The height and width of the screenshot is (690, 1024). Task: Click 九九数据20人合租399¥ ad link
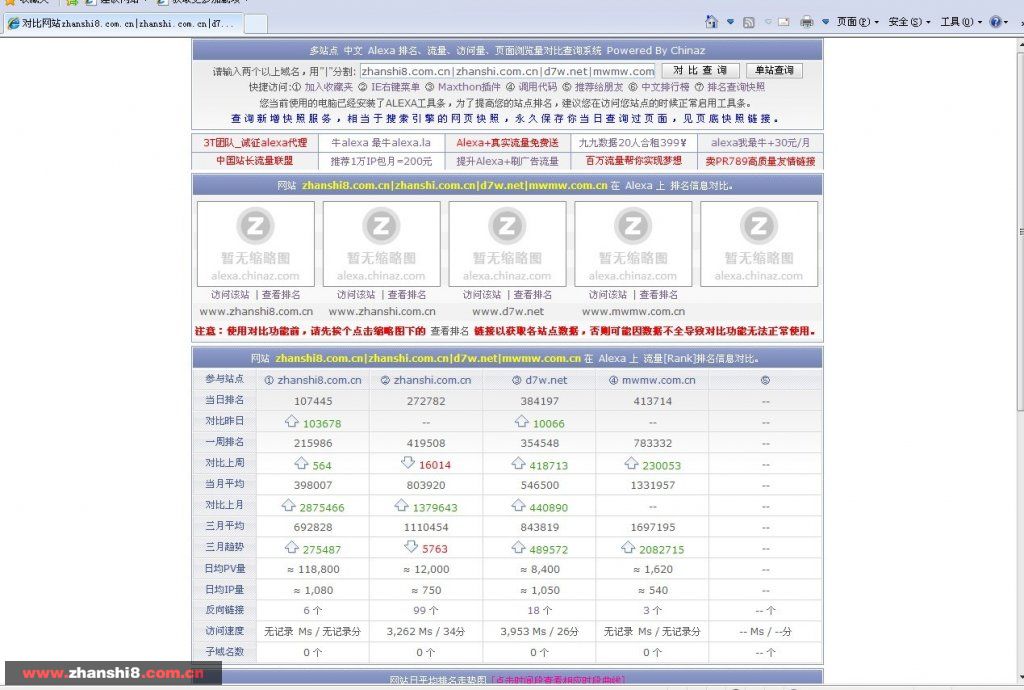(x=632, y=142)
